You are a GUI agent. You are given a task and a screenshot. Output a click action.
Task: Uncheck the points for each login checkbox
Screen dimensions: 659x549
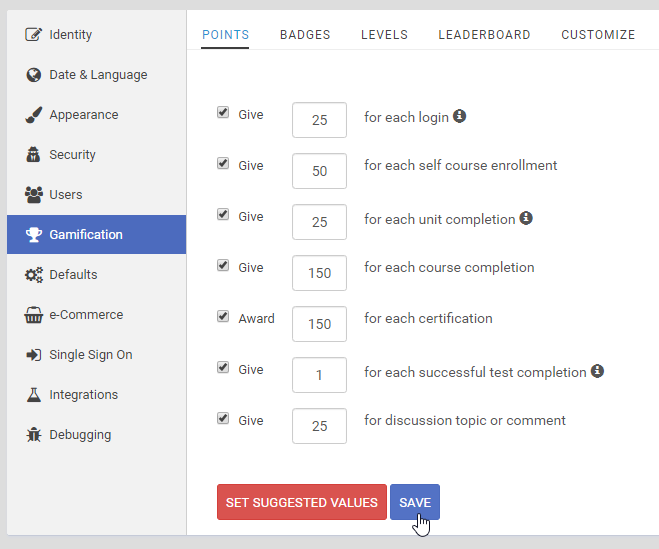223,112
